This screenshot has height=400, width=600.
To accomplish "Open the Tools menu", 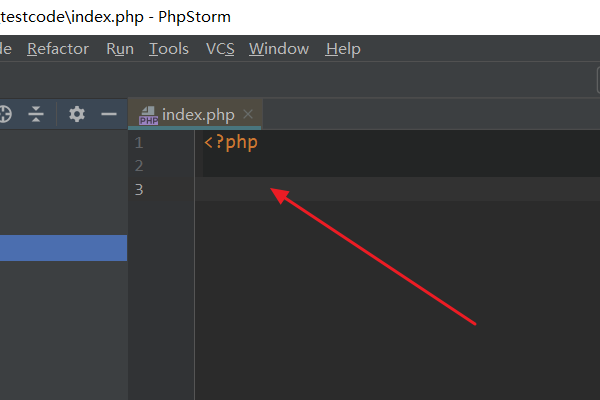I will (169, 48).
